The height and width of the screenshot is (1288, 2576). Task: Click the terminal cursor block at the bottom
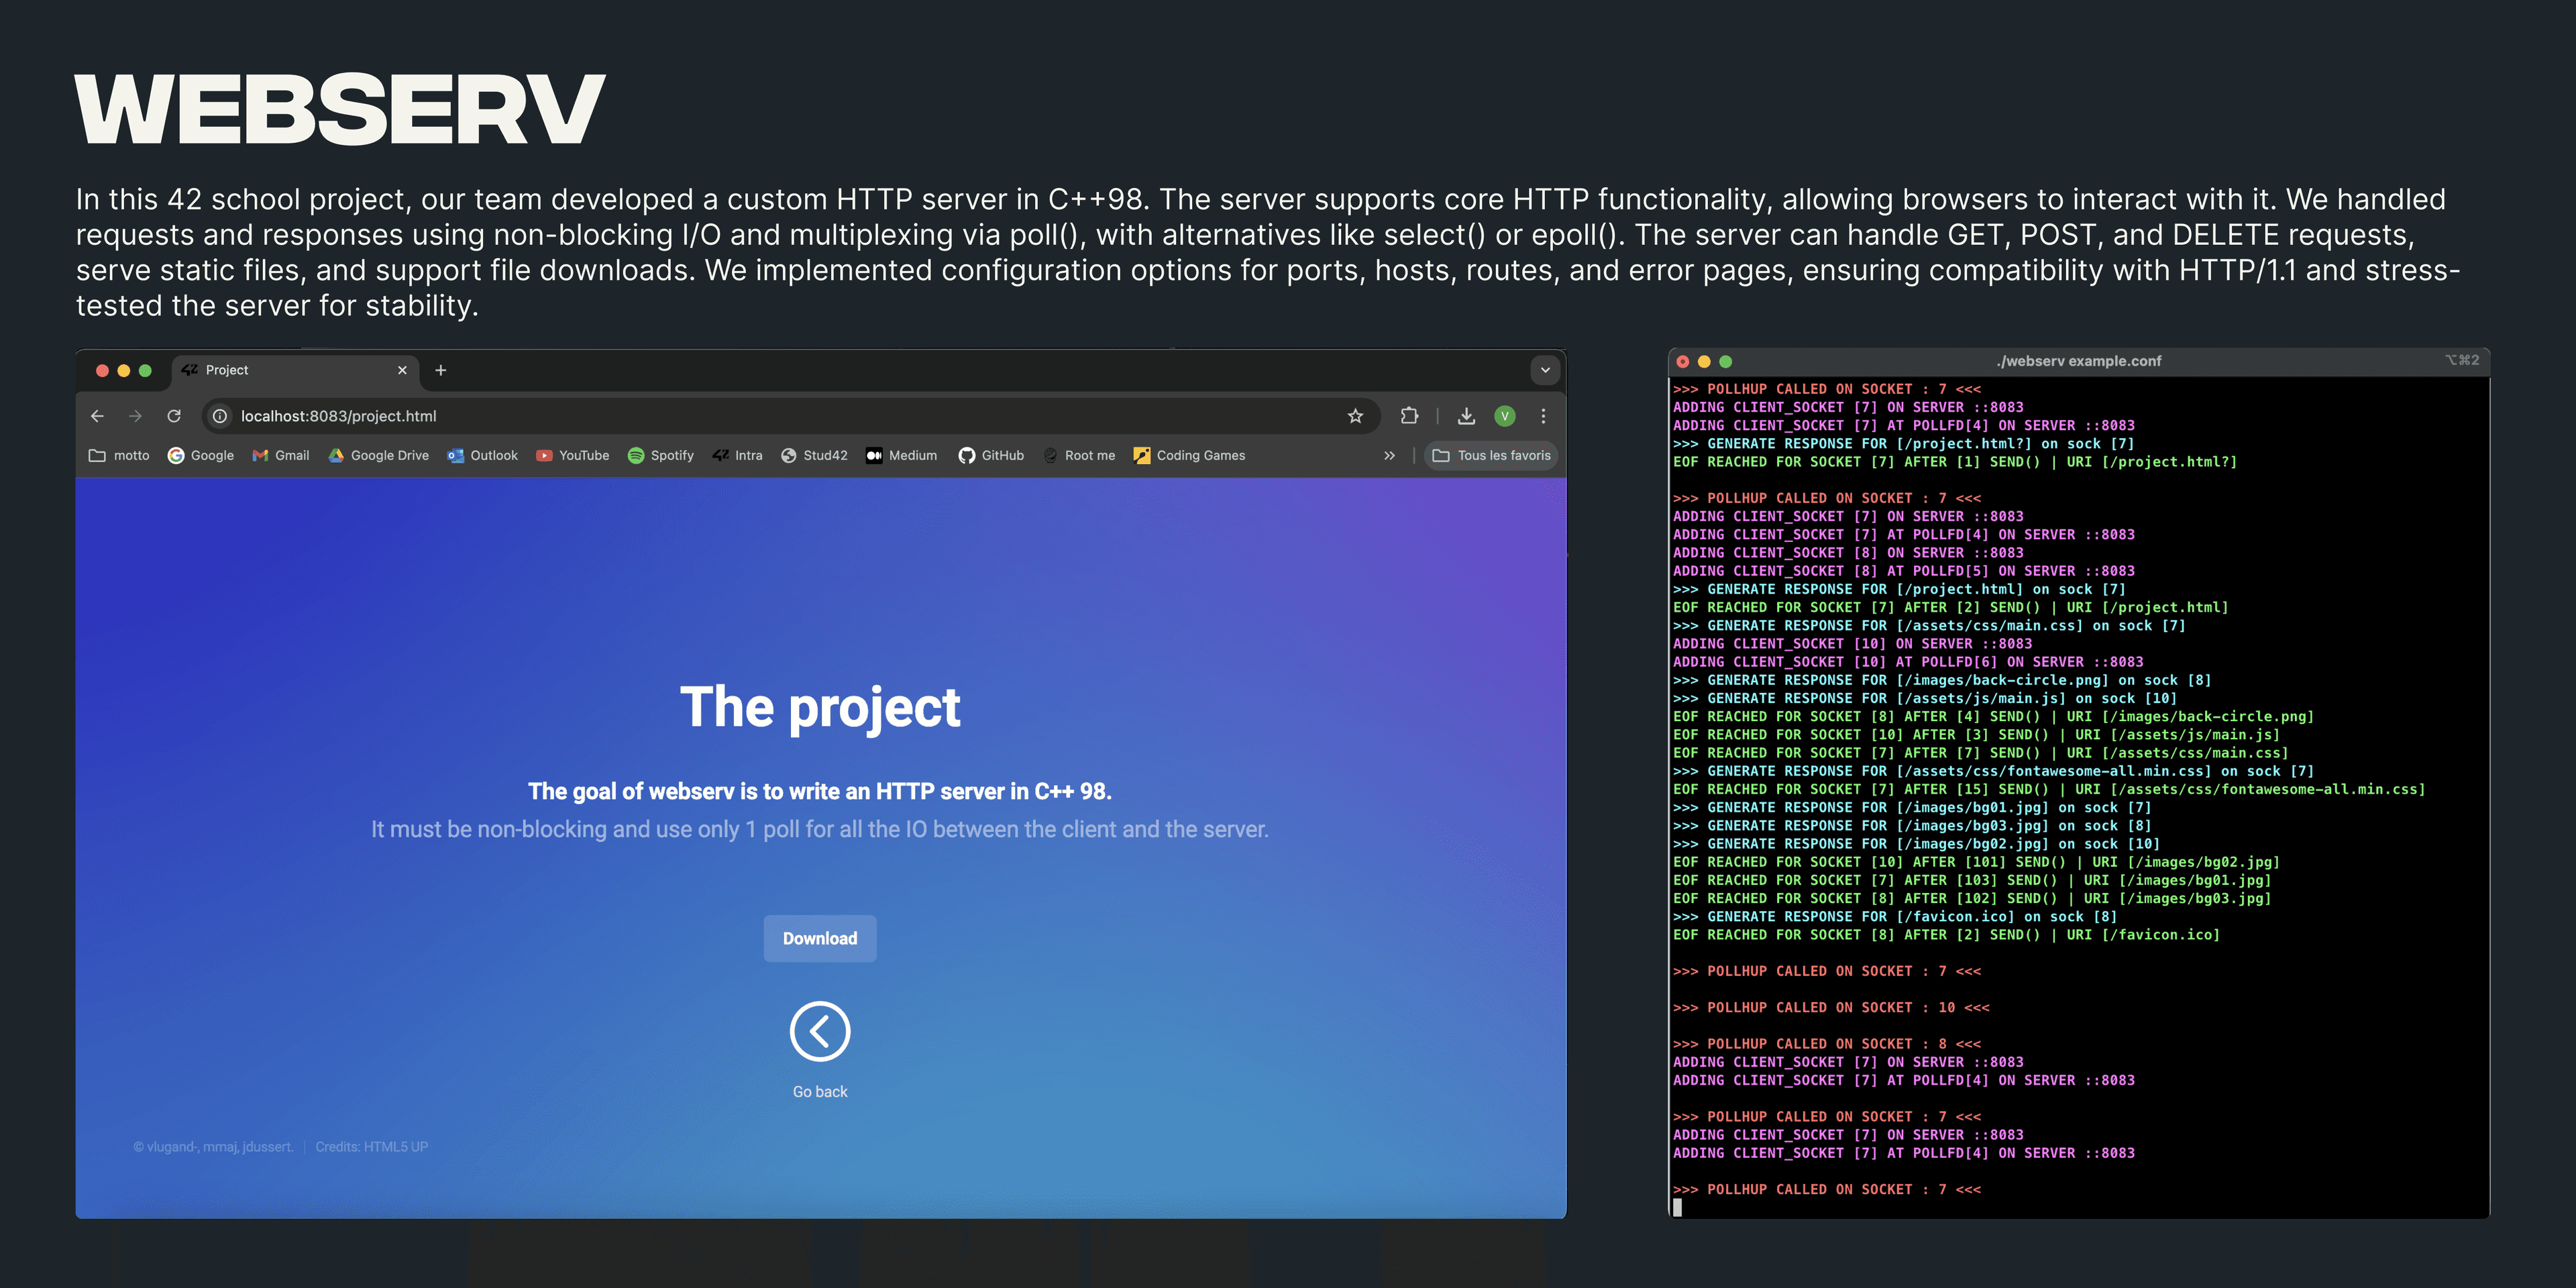(x=1677, y=1207)
